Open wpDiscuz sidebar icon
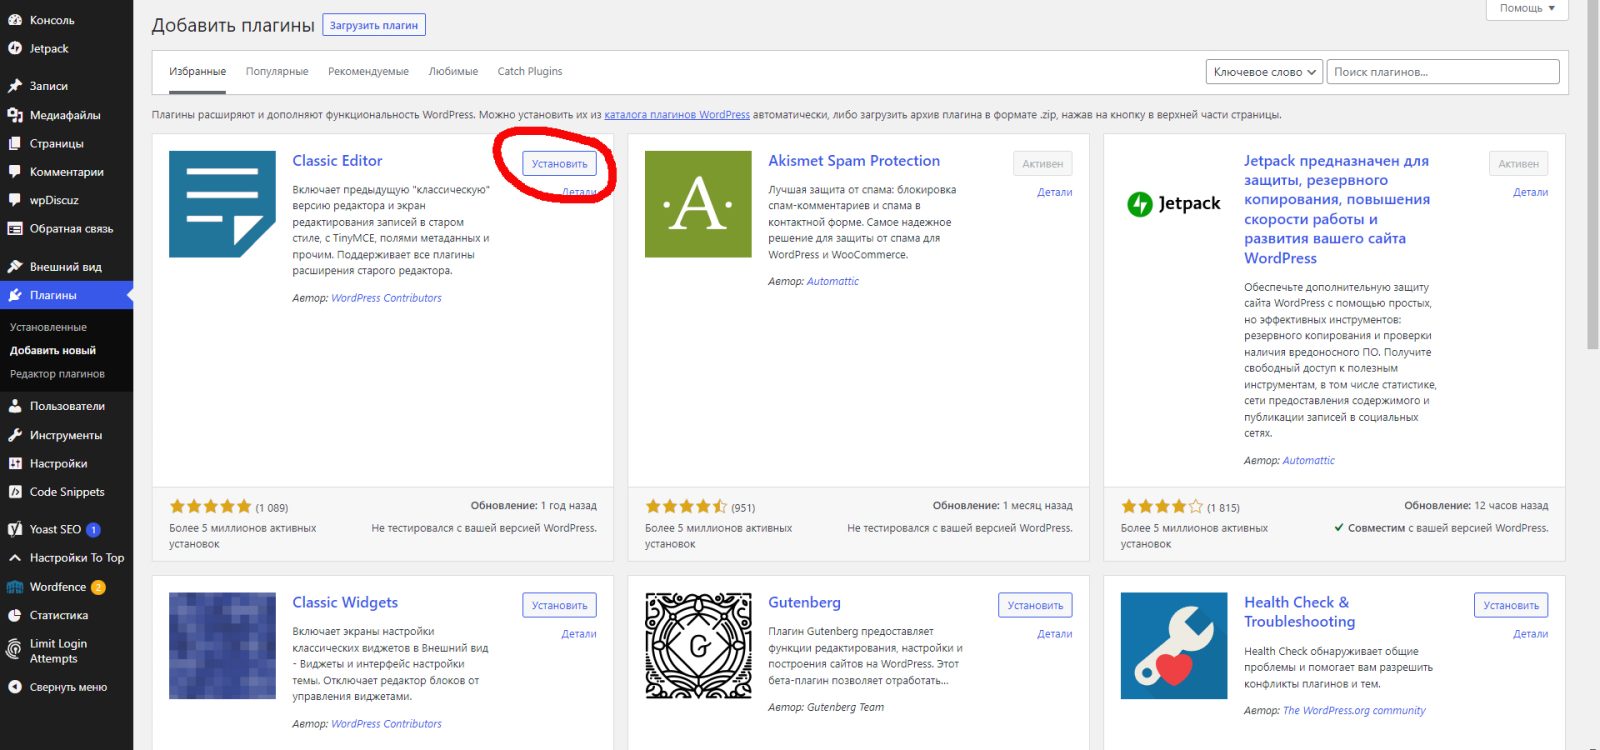The height and width of the screenshot is (750, 1600). click(x=15, y=200)
